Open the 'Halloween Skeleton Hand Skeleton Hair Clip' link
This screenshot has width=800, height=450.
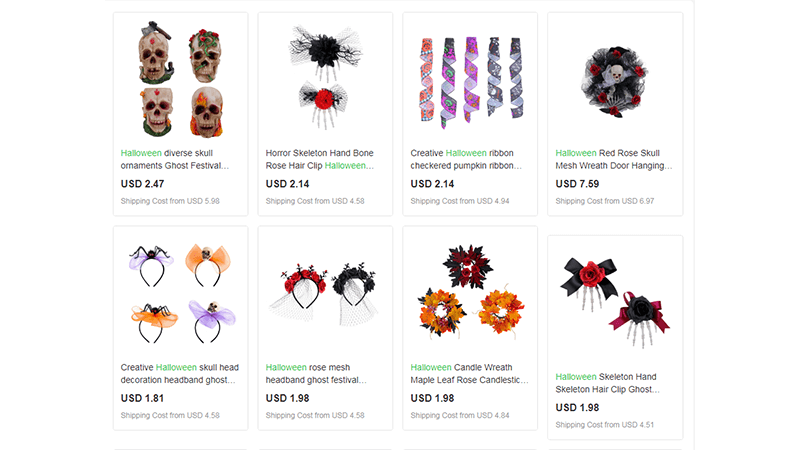click(x=608, y=383)
